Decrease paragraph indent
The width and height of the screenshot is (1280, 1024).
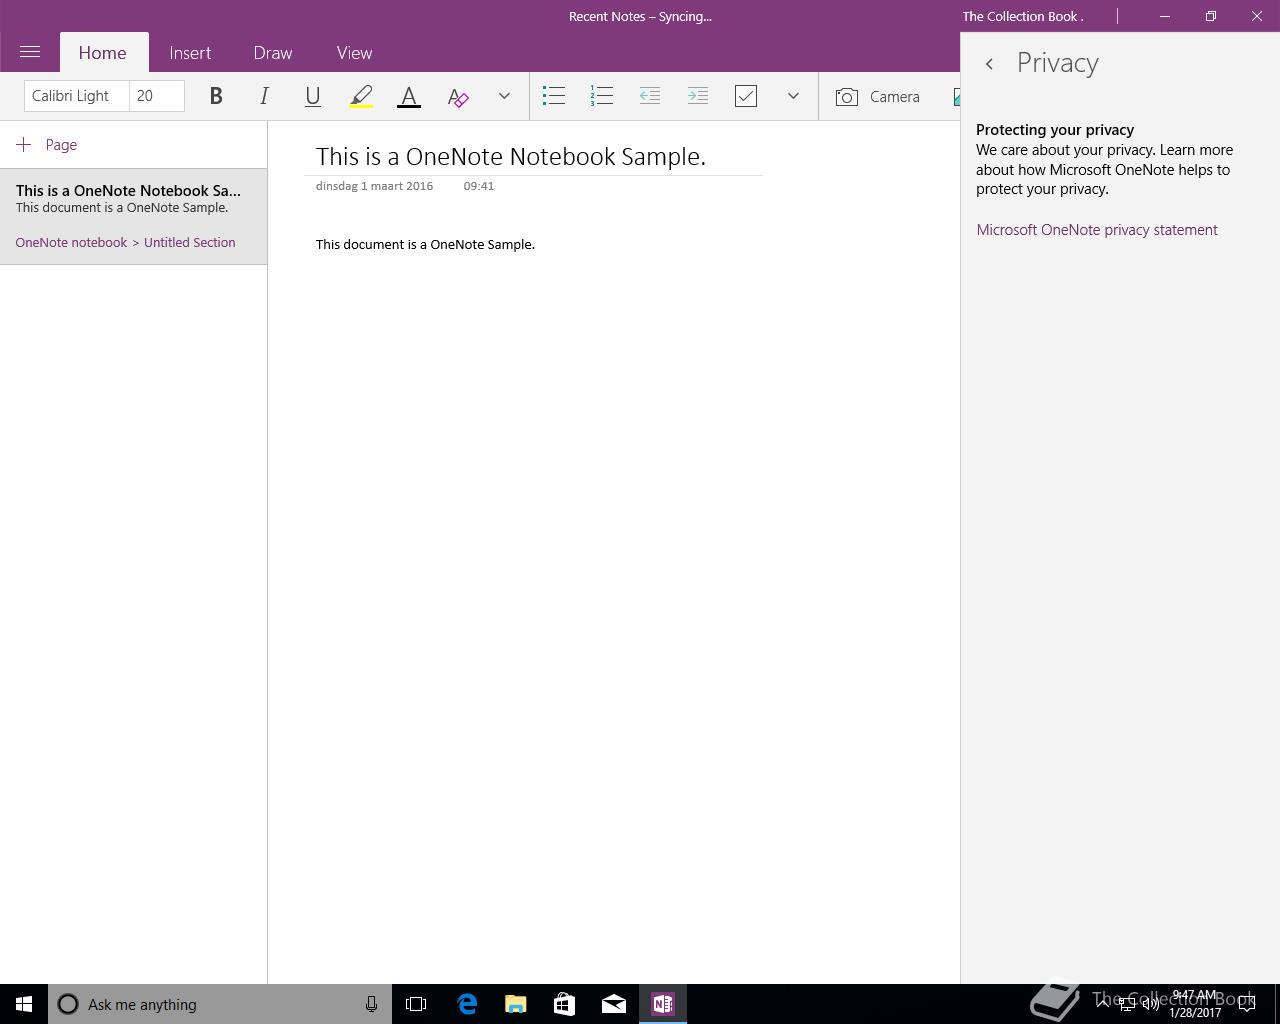[650, 96]
